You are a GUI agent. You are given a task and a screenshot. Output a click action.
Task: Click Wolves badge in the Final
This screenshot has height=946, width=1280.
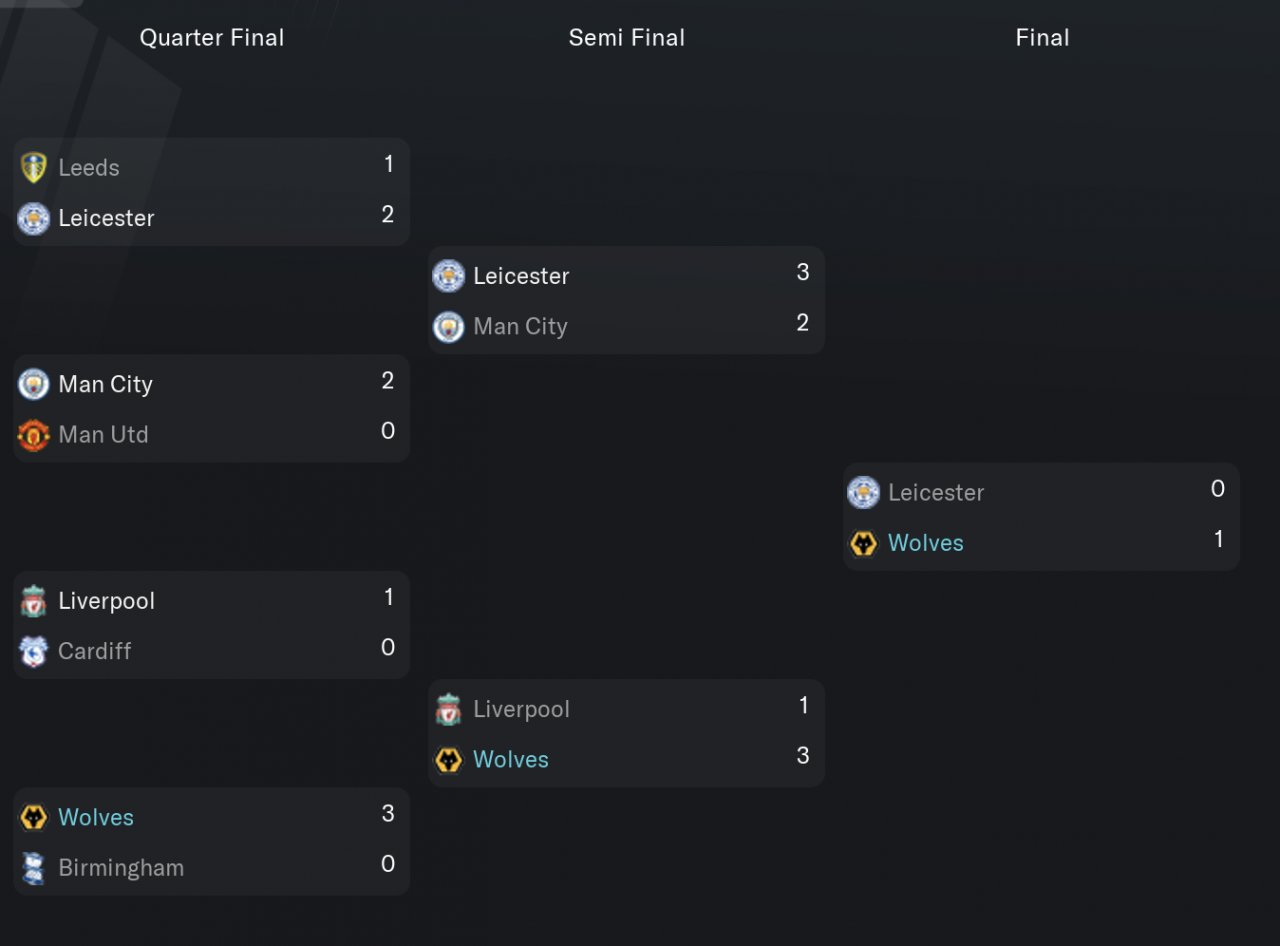click(863, 543)
